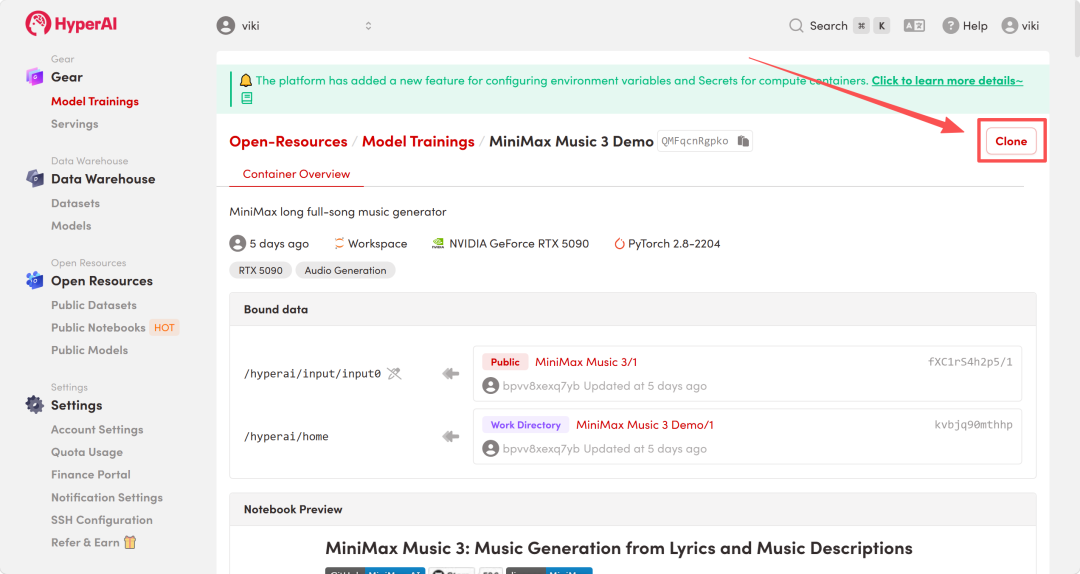Click the HyperAI logo
The width and height of the screenshot is (1080, 574).
click(x=71, y=23)
